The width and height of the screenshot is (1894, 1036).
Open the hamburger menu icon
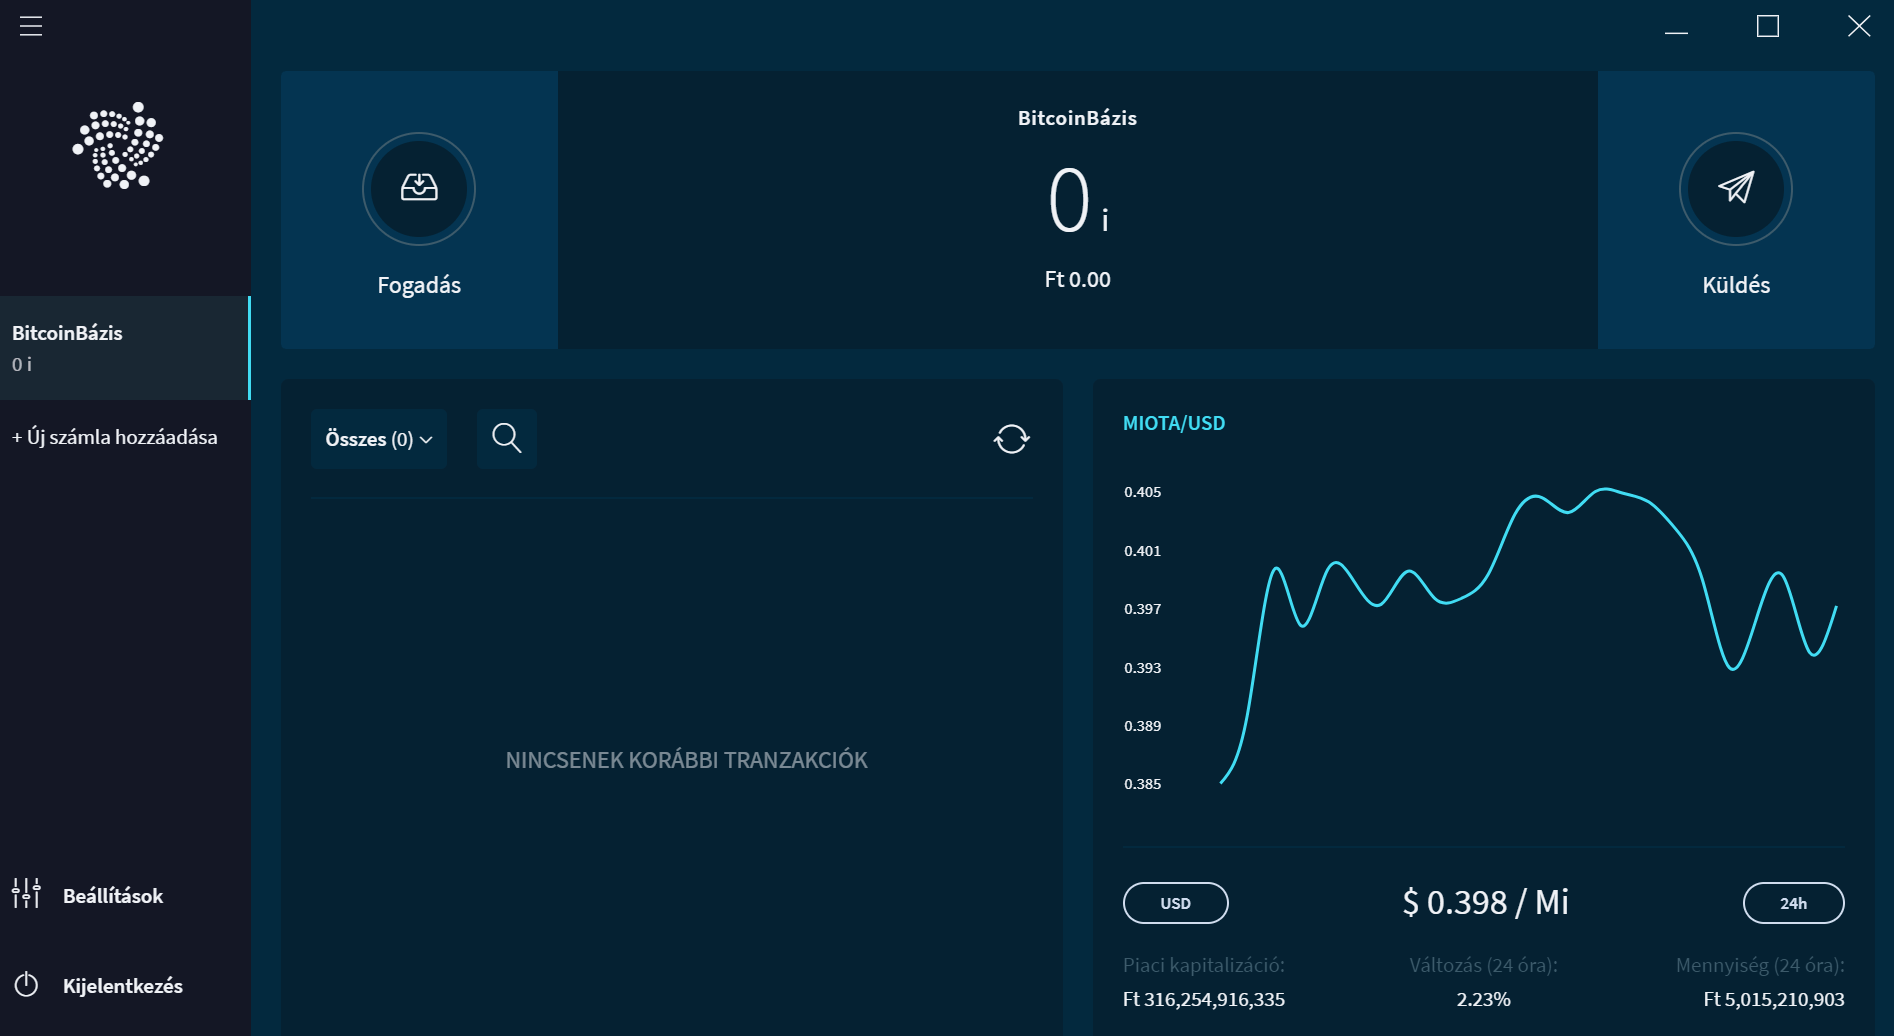(31, 26)
